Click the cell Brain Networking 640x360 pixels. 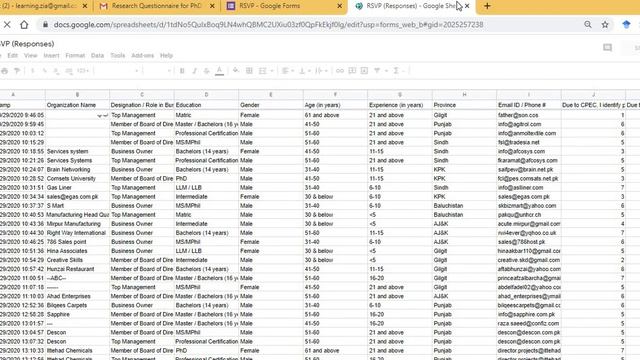[x=77, y=170]
